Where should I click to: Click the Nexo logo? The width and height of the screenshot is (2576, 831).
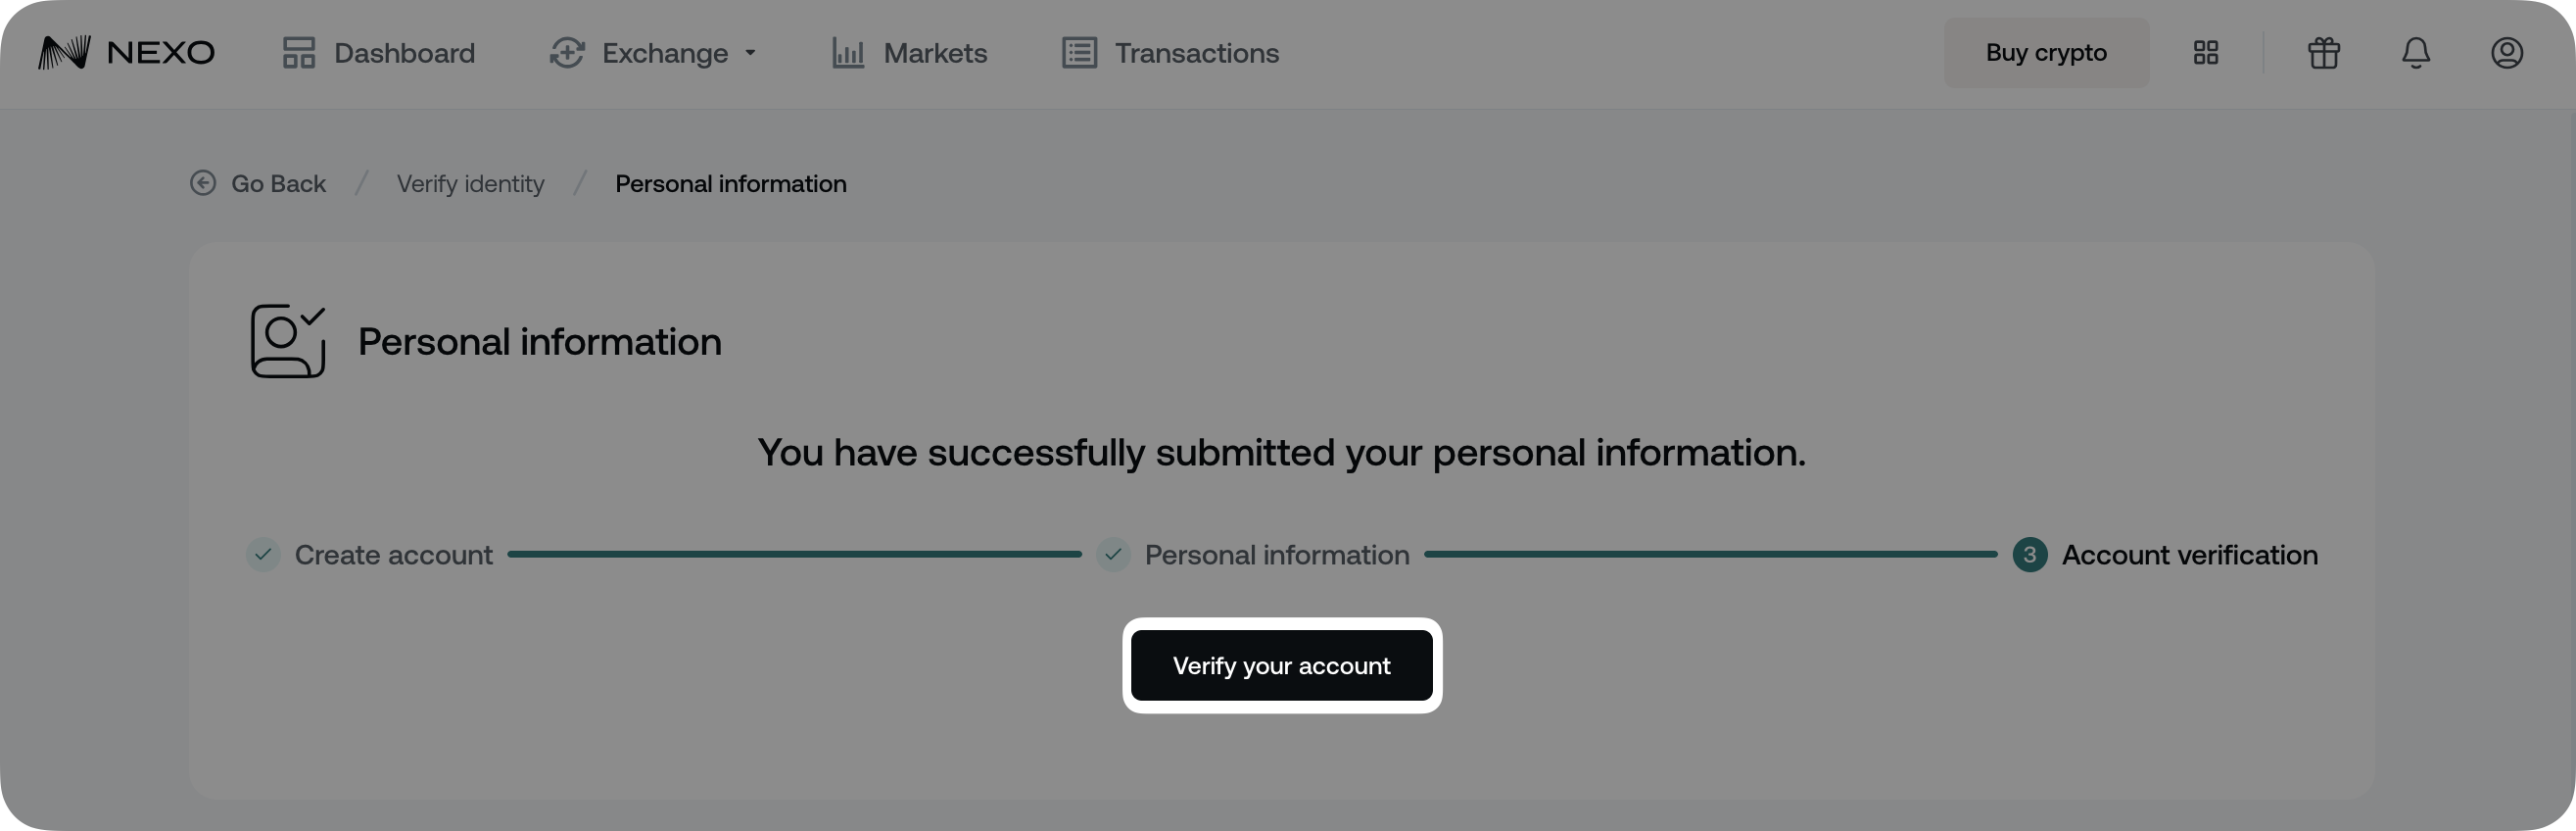point(125,52)
